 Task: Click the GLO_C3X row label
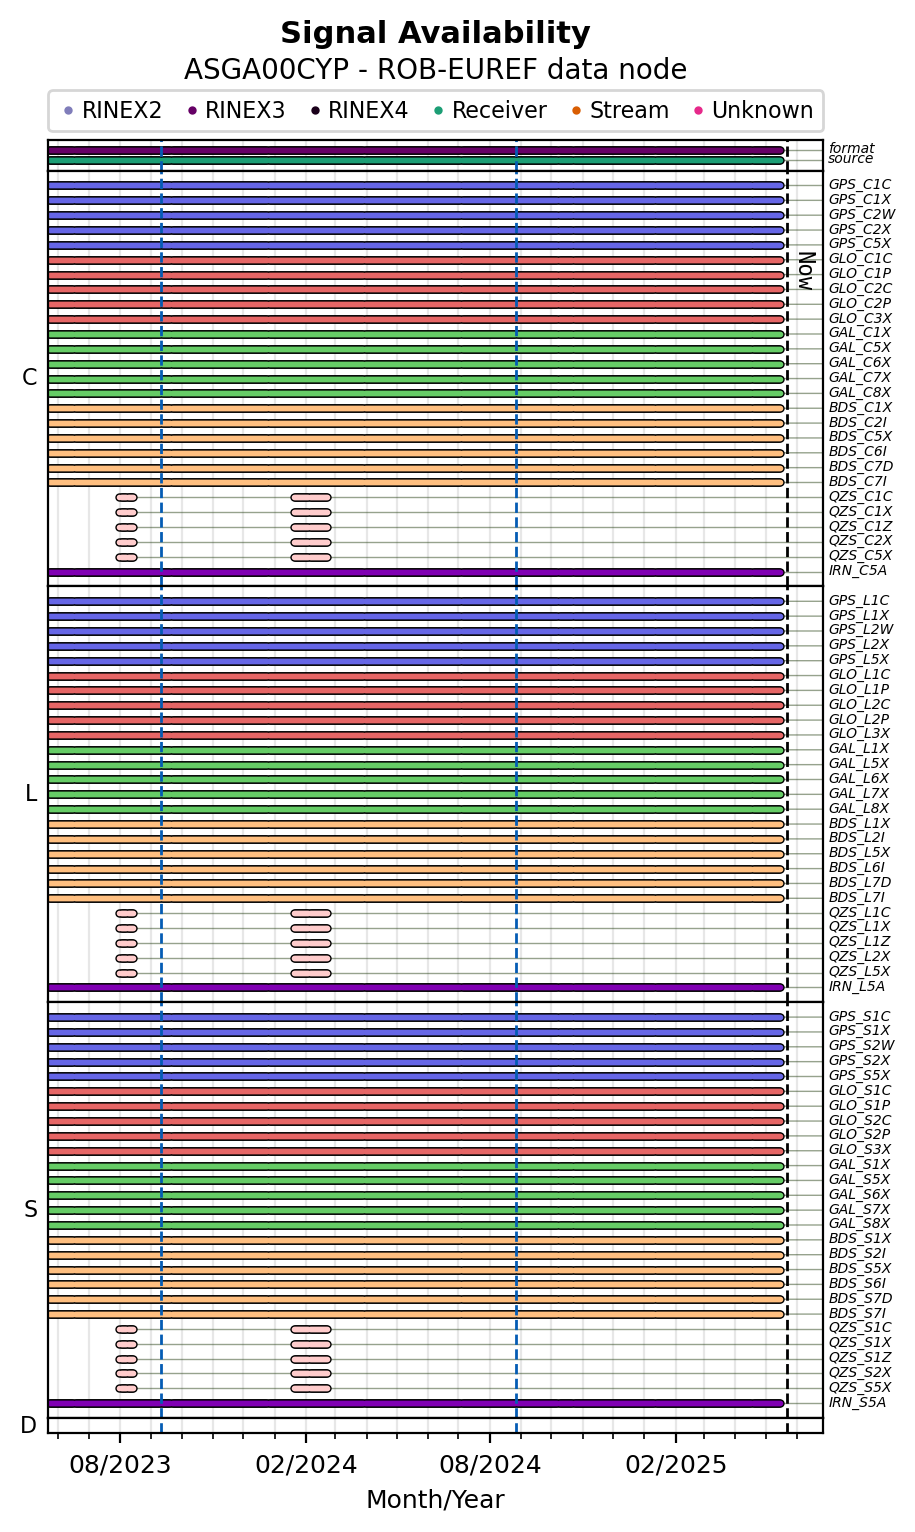(x=860, y=319)
